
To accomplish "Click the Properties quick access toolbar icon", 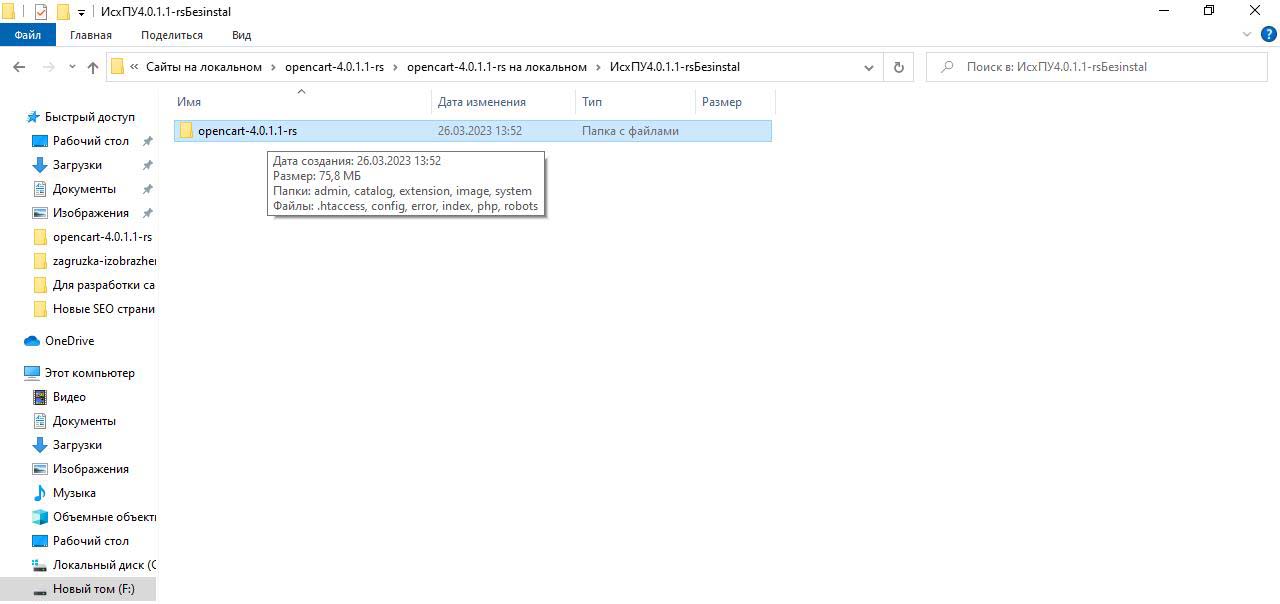I will pos(41,12).
